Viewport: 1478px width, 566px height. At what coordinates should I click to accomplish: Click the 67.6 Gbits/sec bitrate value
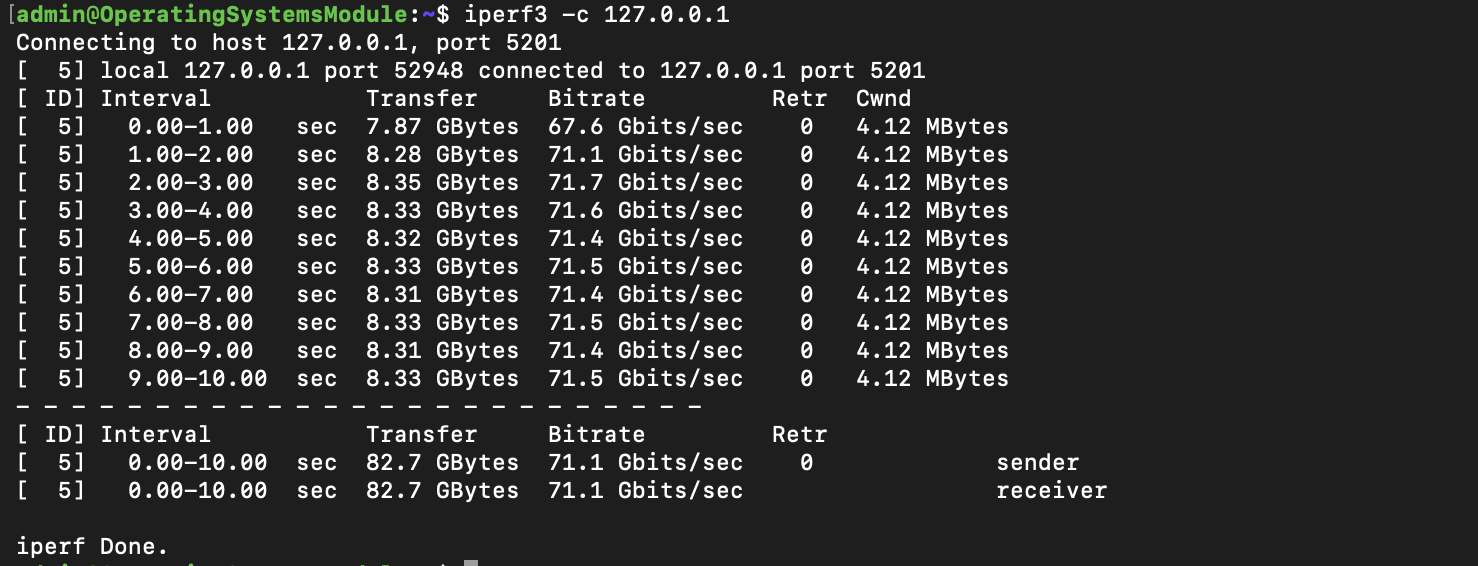point(645,127)
